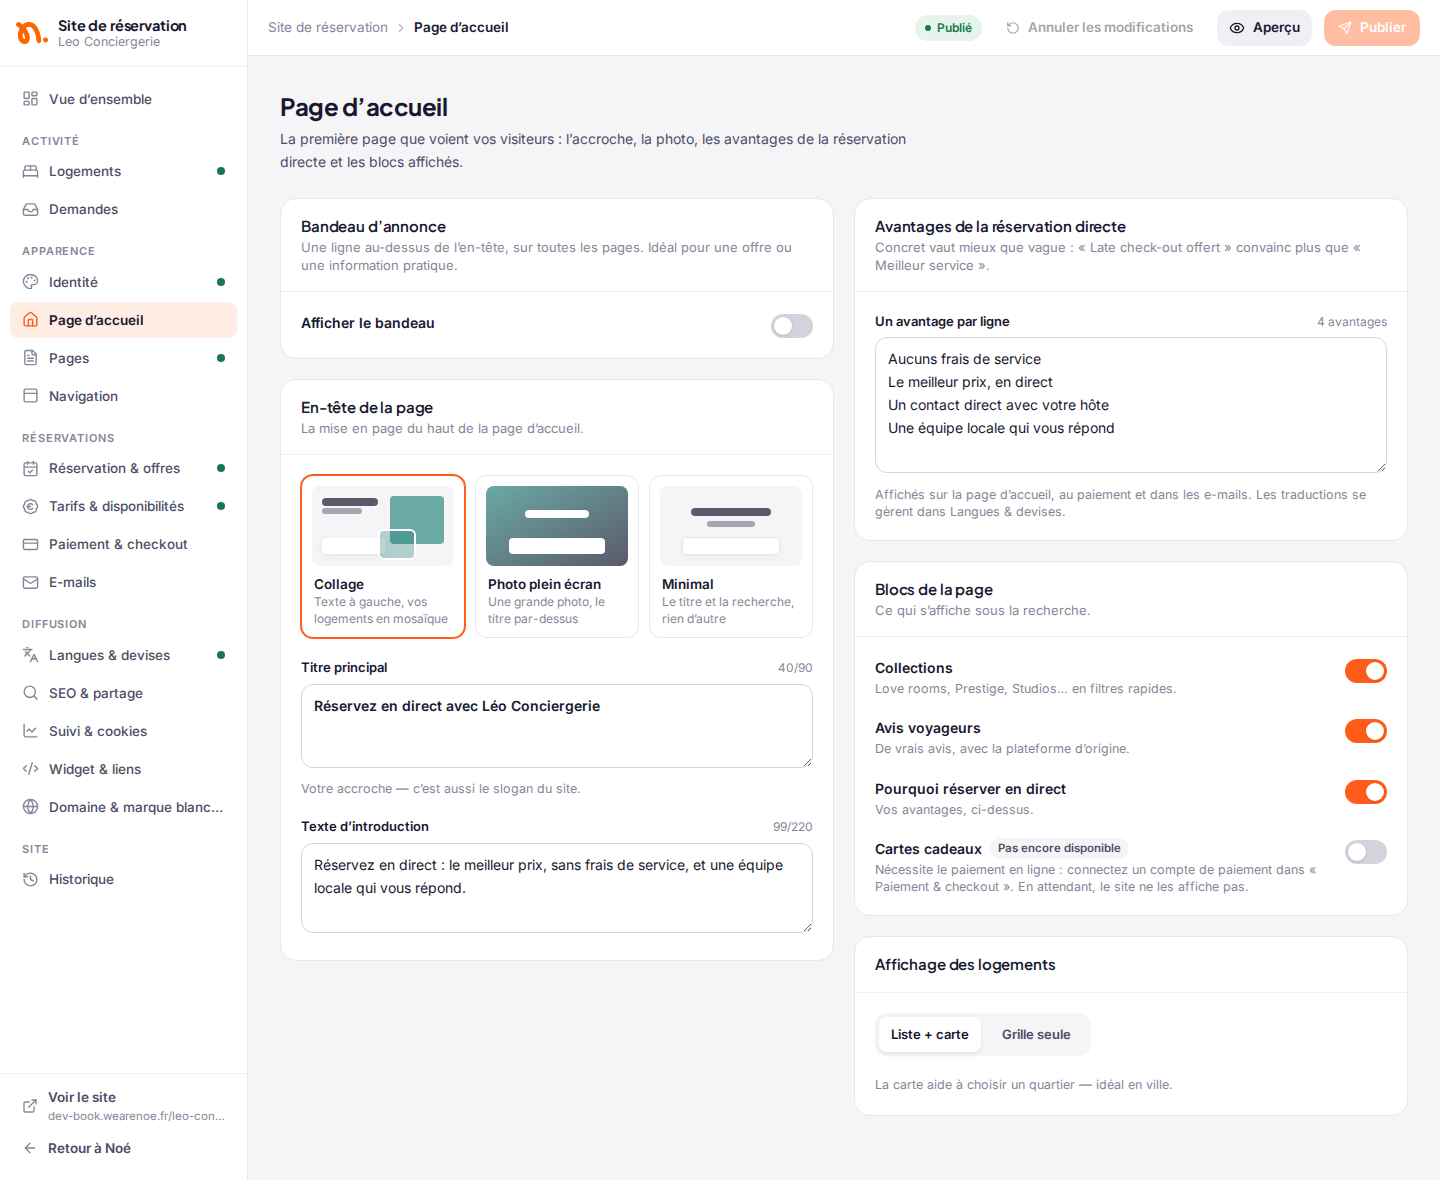The image size is (1440, 1180).
Task: Click the Réservation & offres calendar icon
Action: [x=31, y=468]
